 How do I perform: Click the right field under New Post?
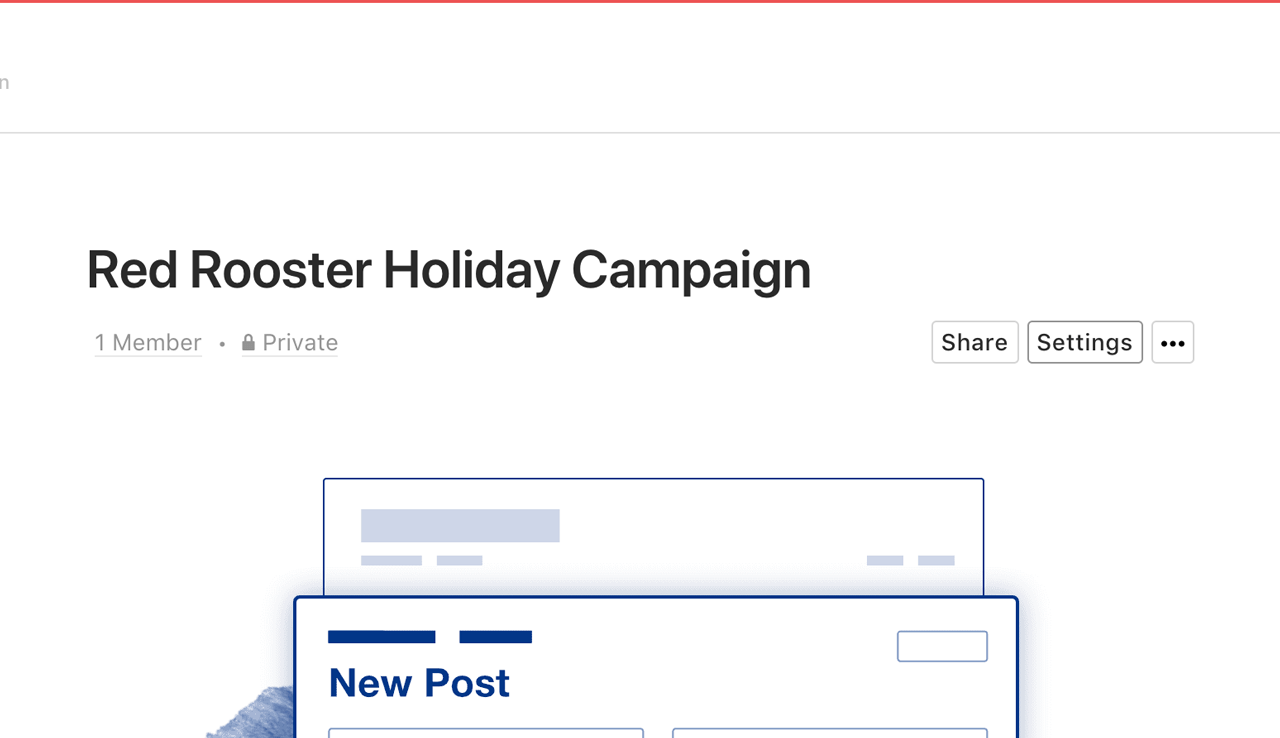[x=830, y=733]
